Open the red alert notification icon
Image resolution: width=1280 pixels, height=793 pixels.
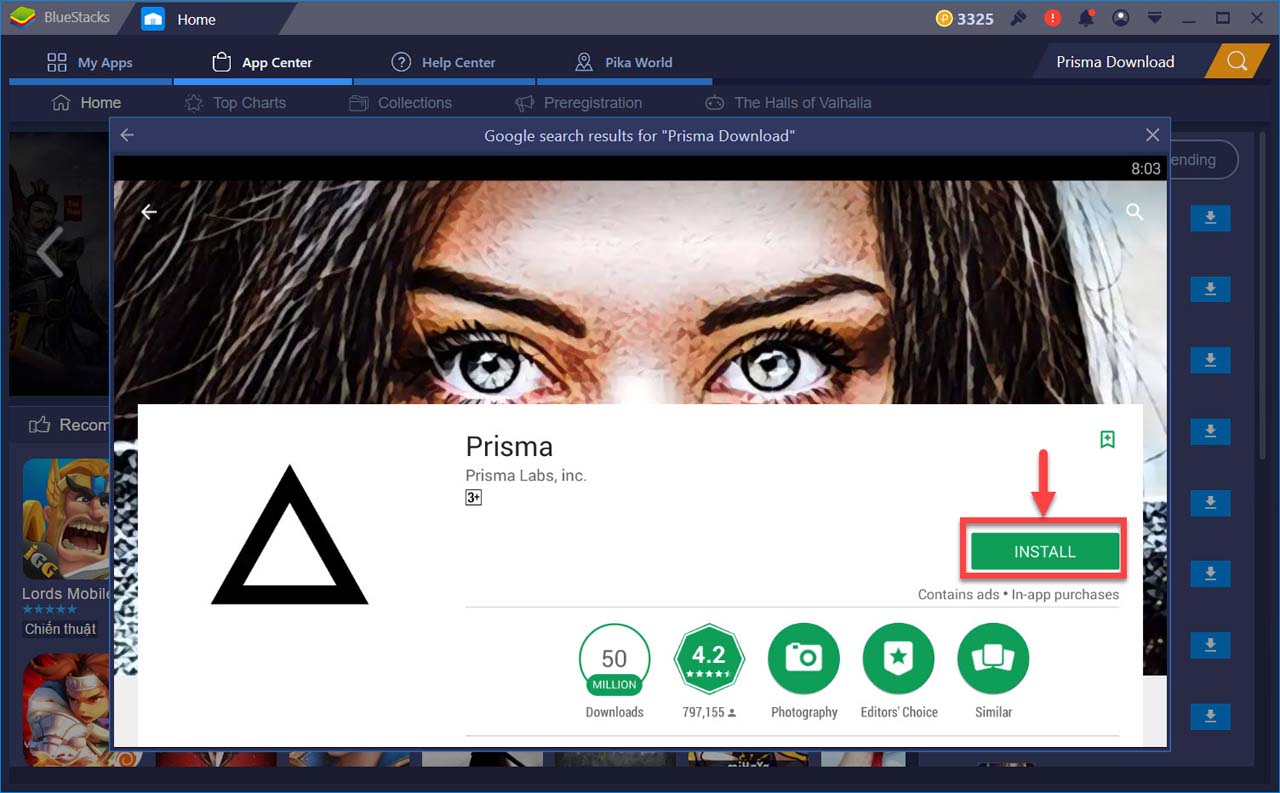pos(1052,18)
